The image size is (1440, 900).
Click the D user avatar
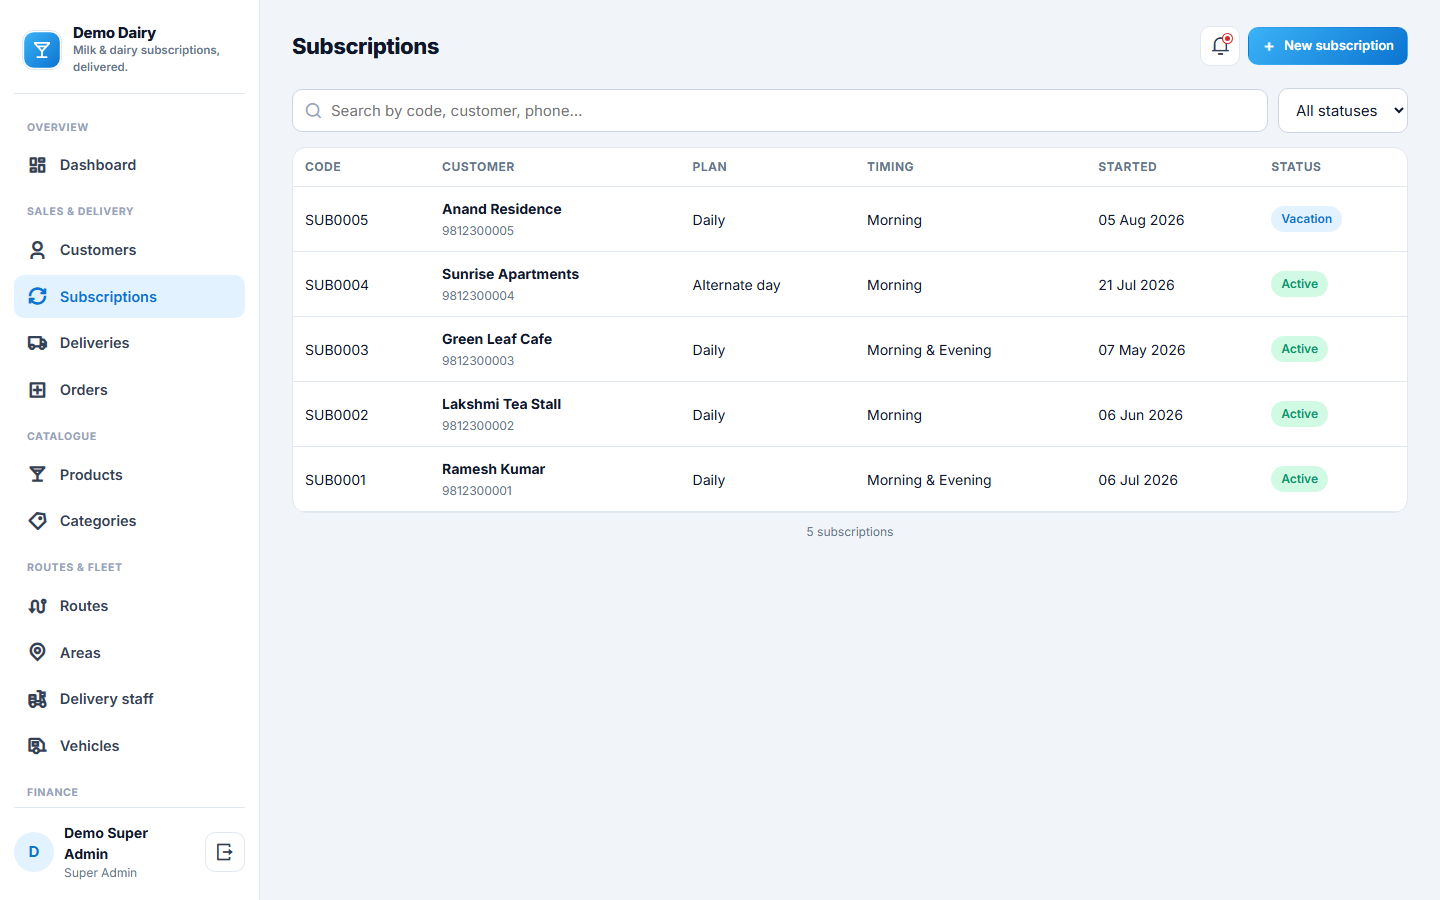34,852
